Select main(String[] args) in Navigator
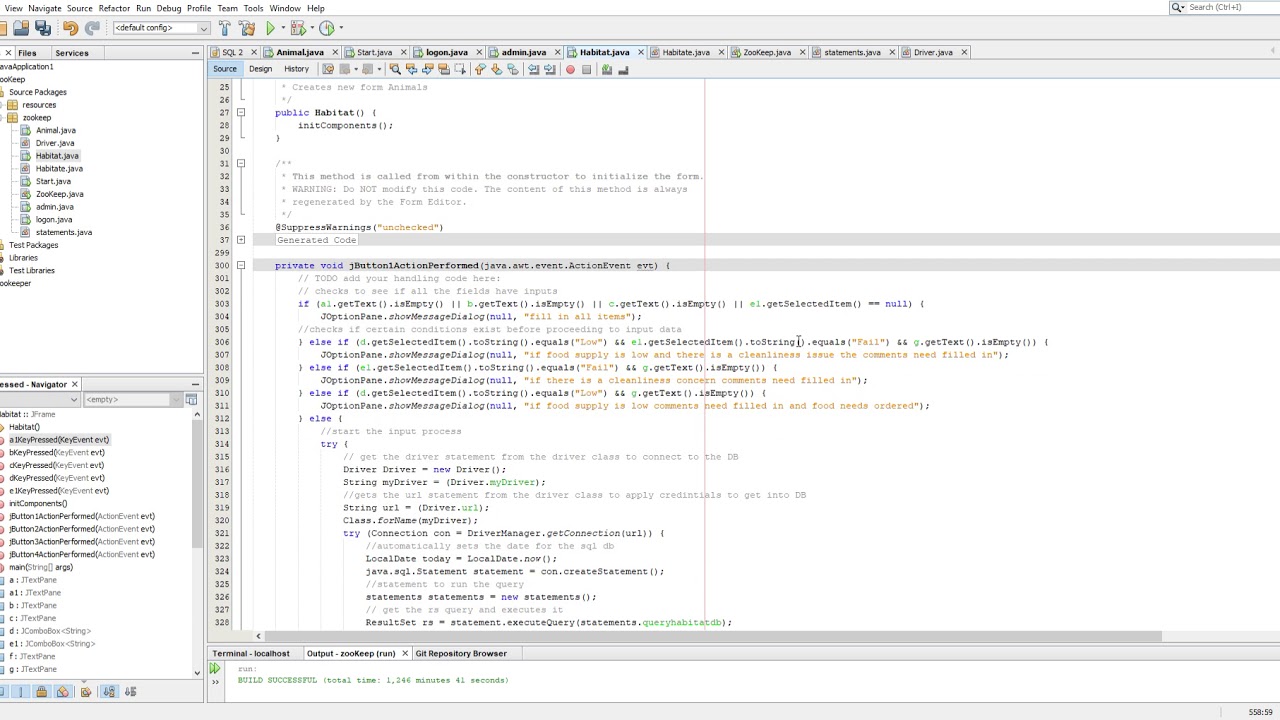The width and height of the screenshot is (1280, 720). [40, 567]
